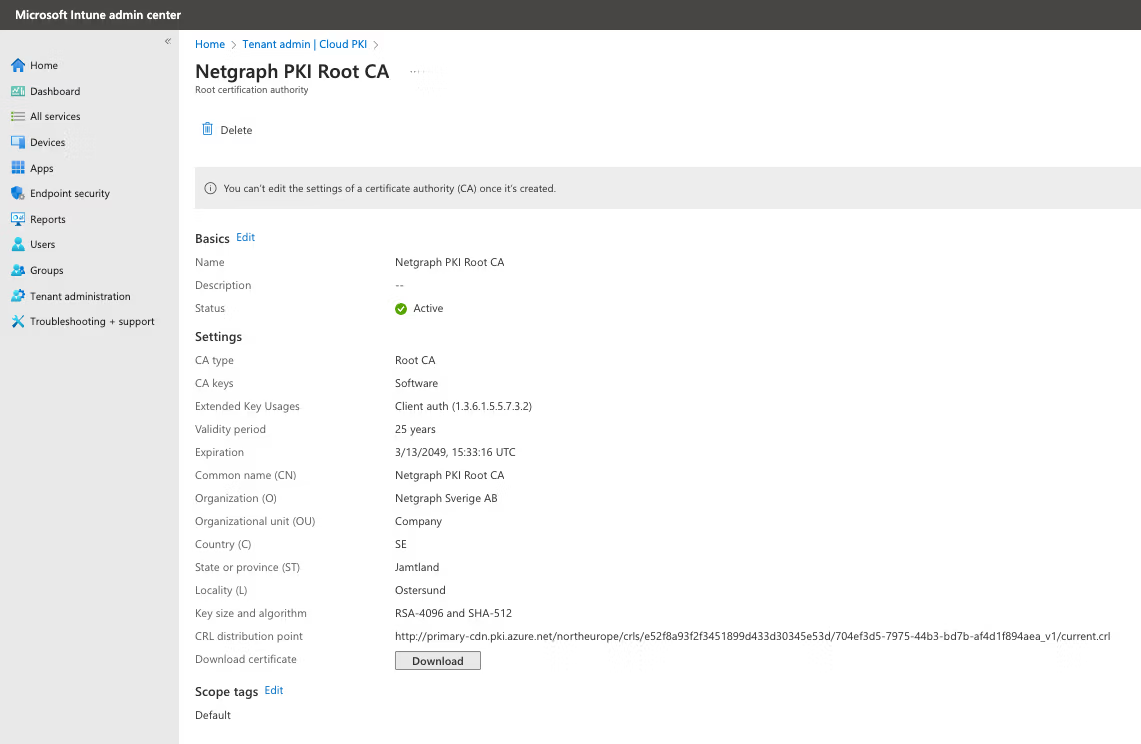Click organization value Netgraph Sverige AB
Screen dimensions: 1141x744
click(446, 499)
